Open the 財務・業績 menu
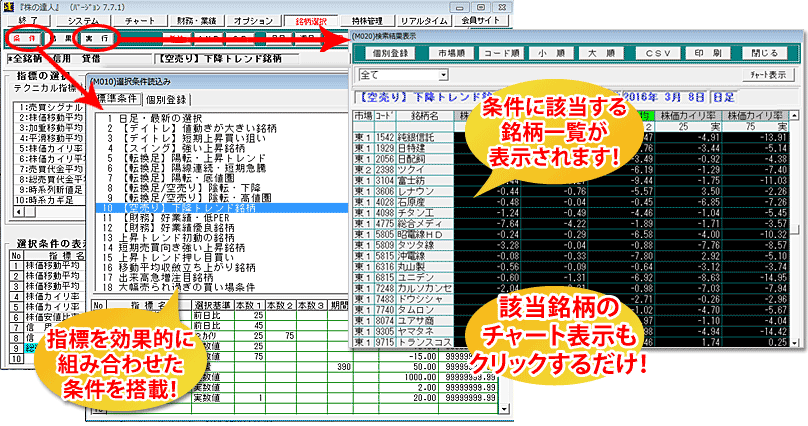 (196, 21)
